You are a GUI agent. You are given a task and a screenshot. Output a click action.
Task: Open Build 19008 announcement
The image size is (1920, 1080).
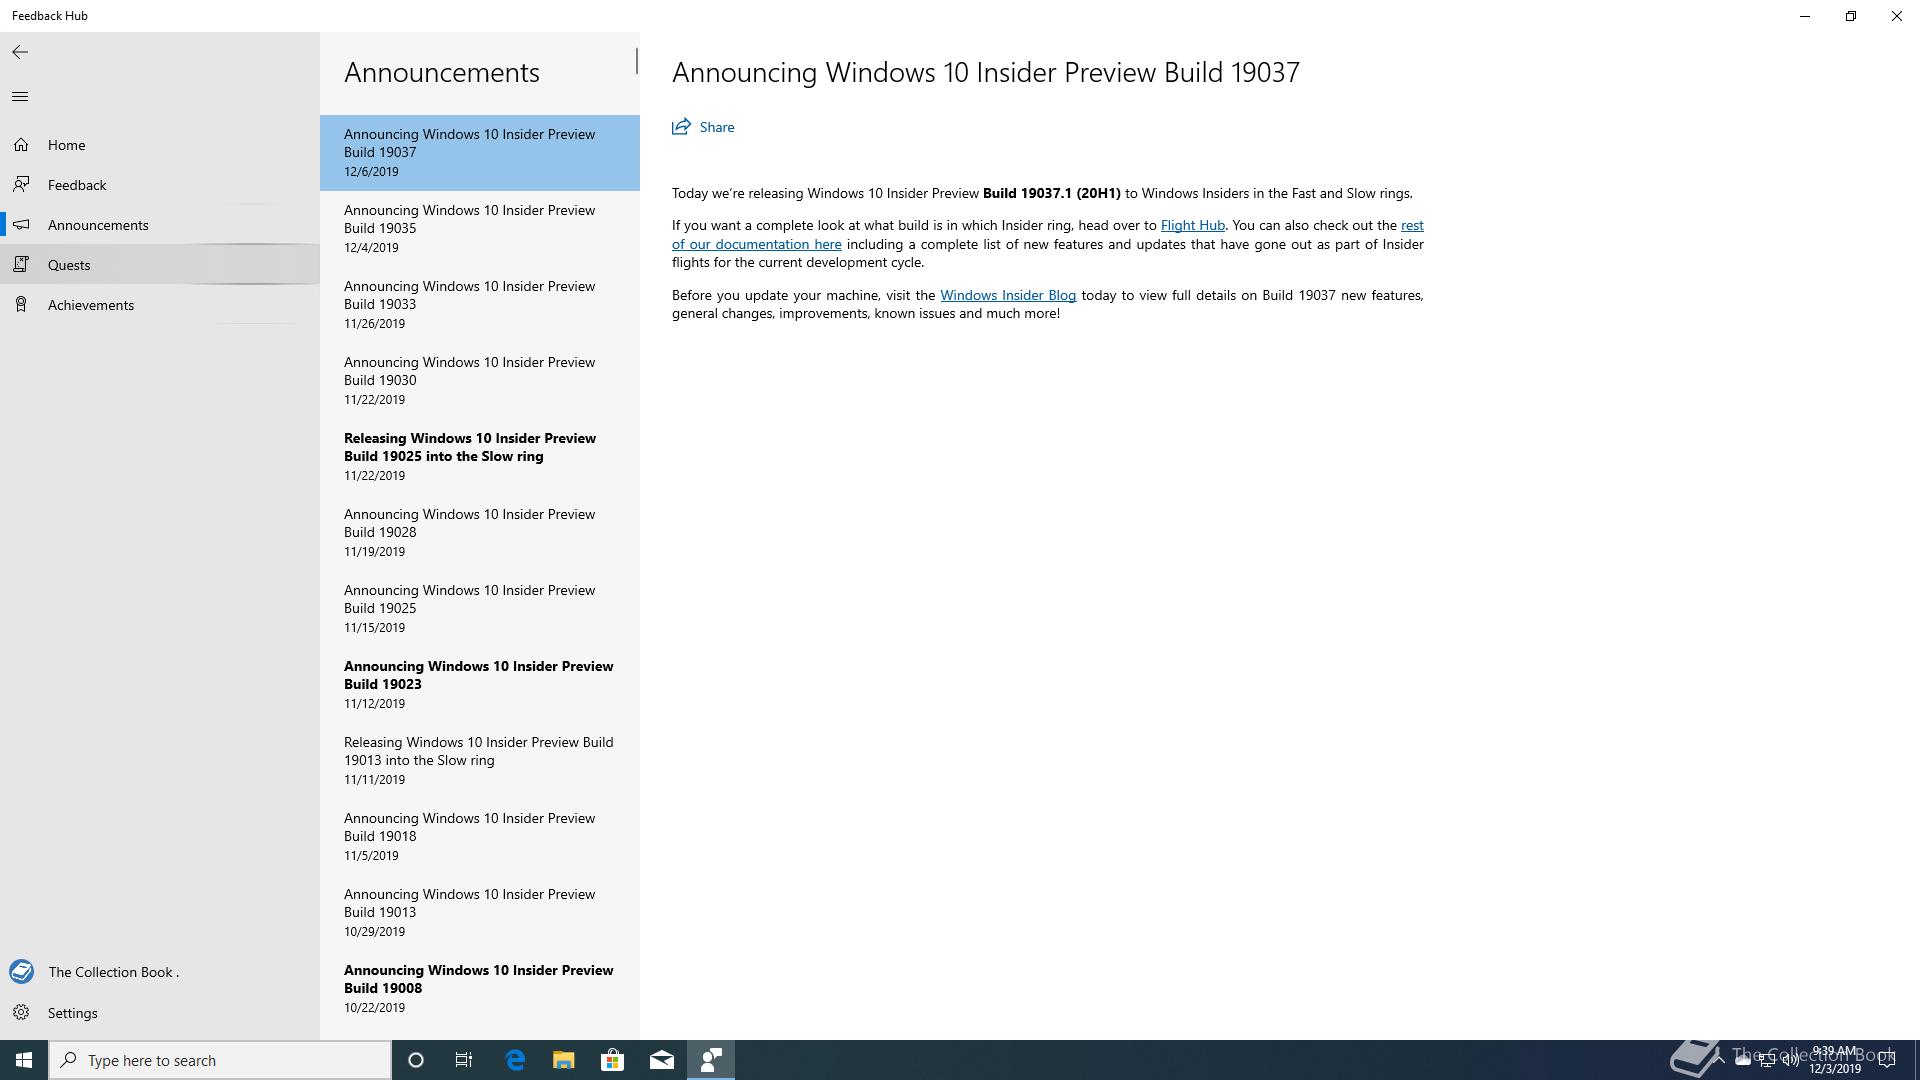tap(480, 989)
